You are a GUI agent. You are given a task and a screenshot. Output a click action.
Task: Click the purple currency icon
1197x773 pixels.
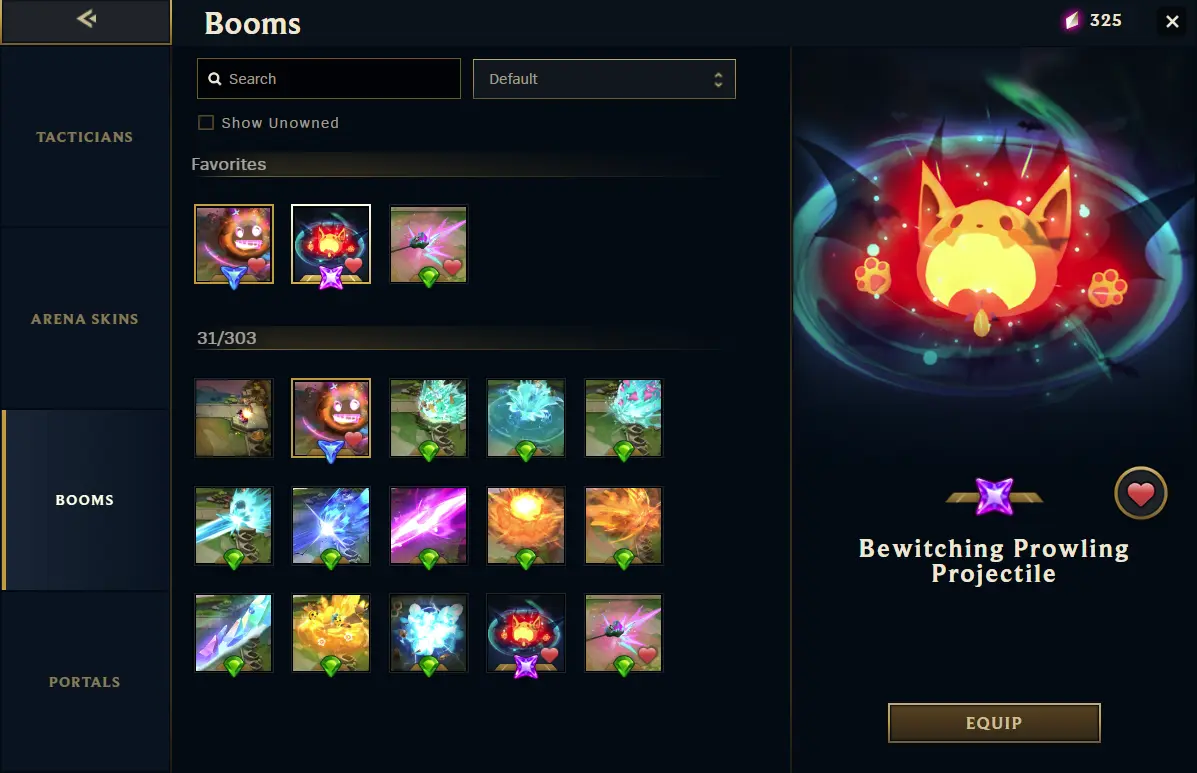(1073, 21)
